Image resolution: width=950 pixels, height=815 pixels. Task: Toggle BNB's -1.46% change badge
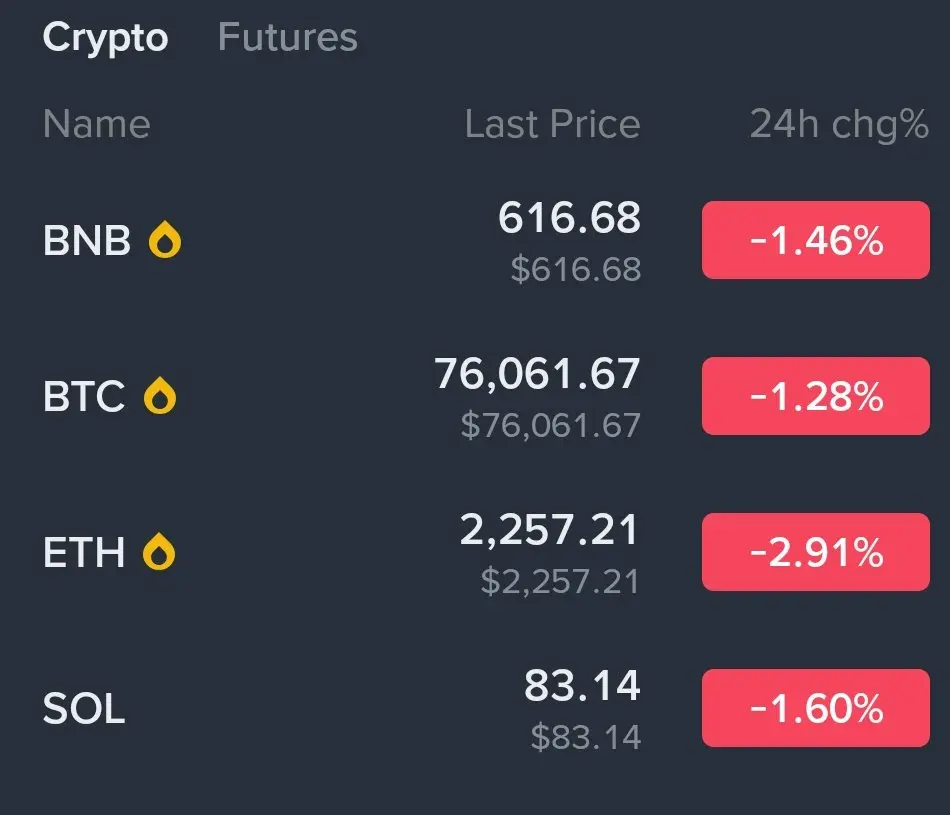815,240
